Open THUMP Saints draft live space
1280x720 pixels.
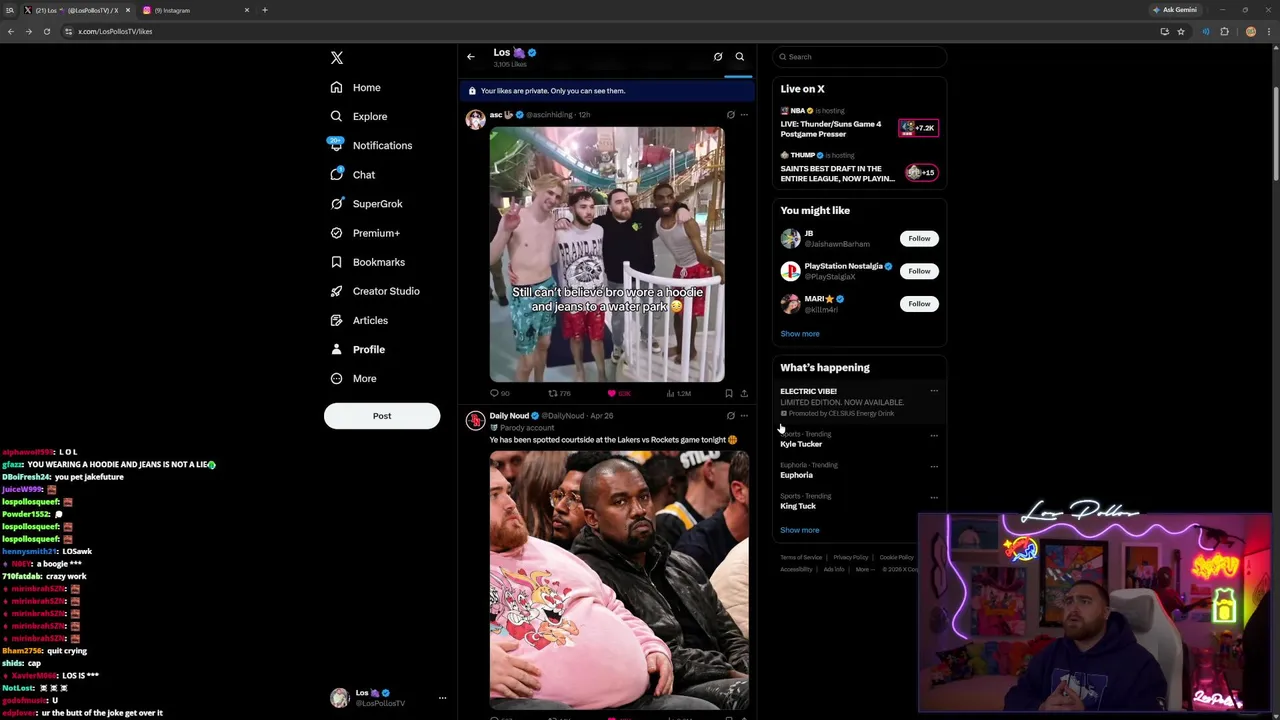click(859, 168)
